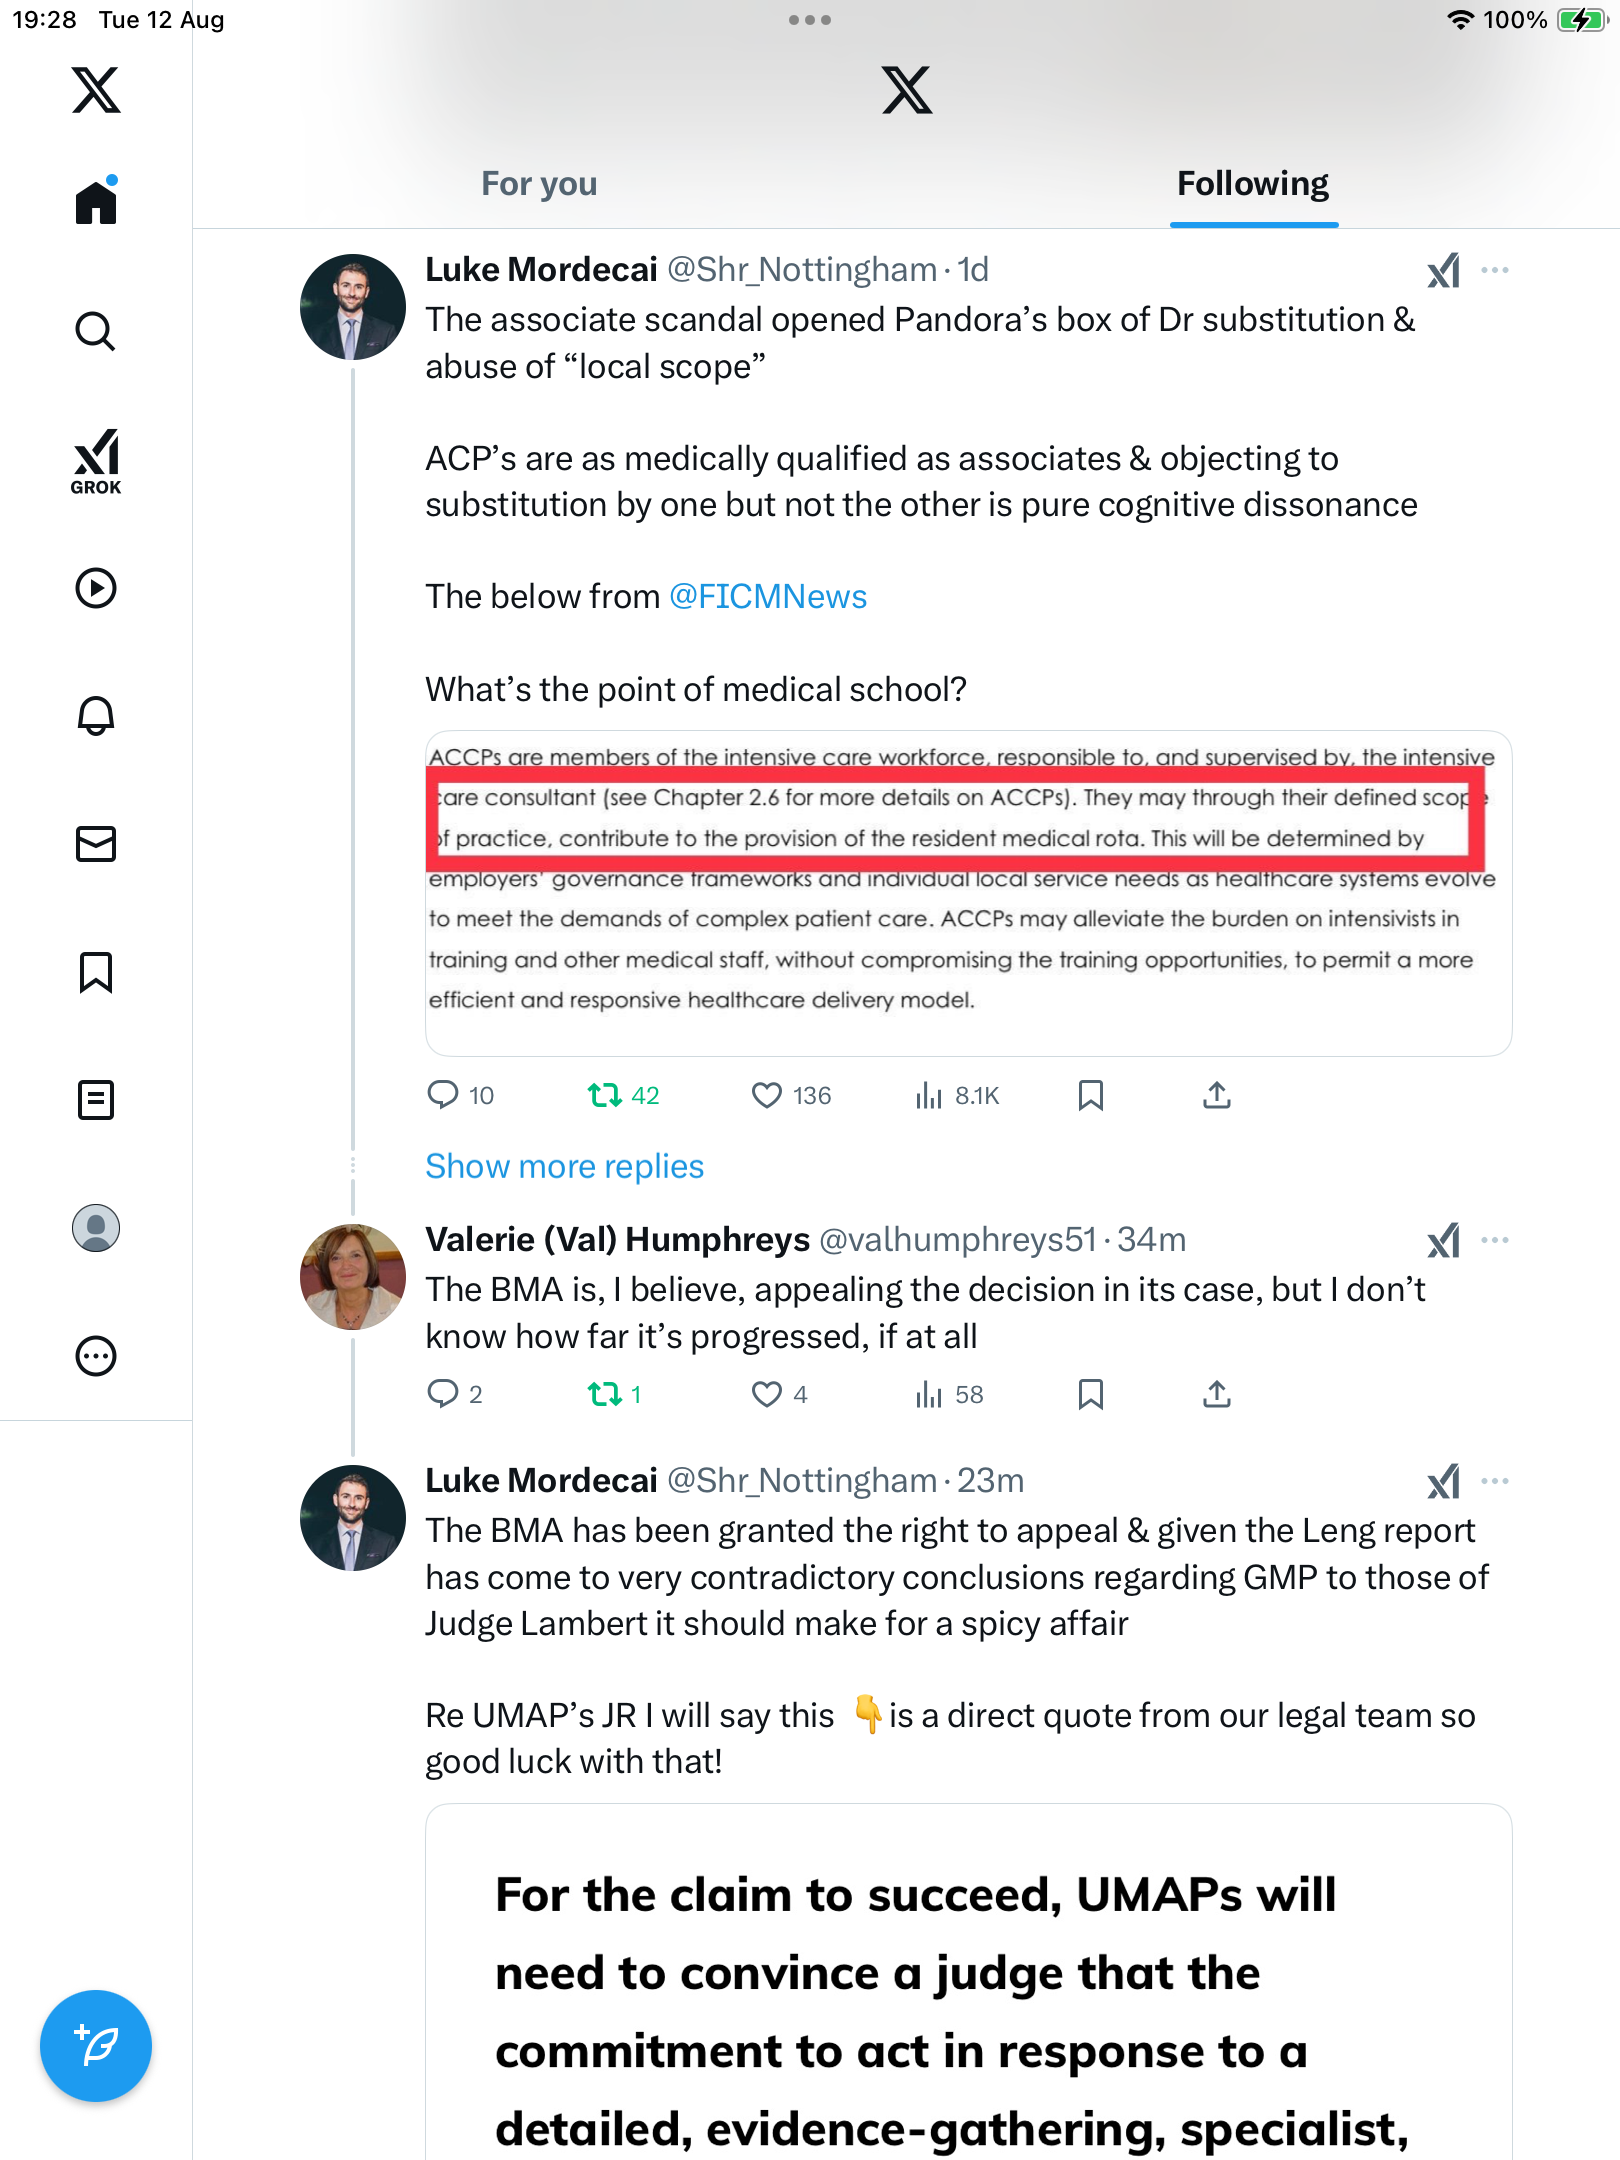Open the Search icon in sidebar
Viewport: 1620px width, 2160px height.
[96, 331]
